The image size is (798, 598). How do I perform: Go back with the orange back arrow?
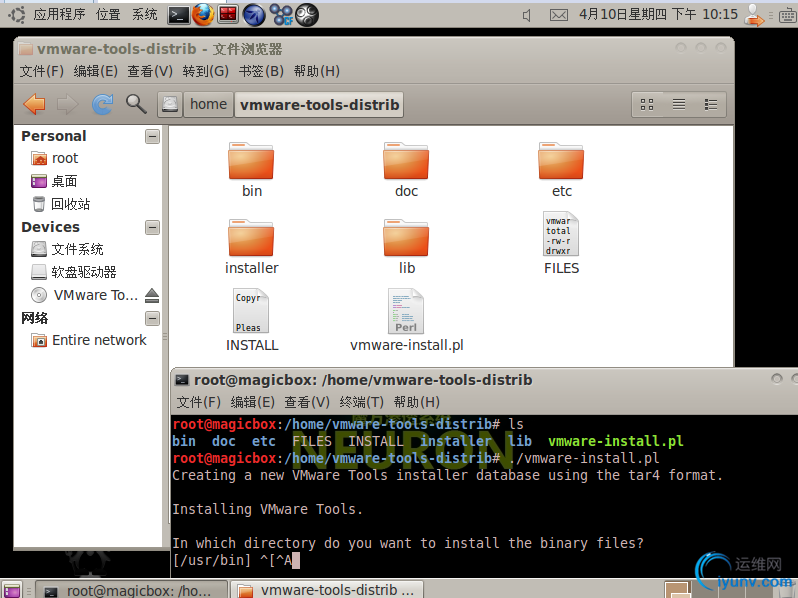click(35, 104)
